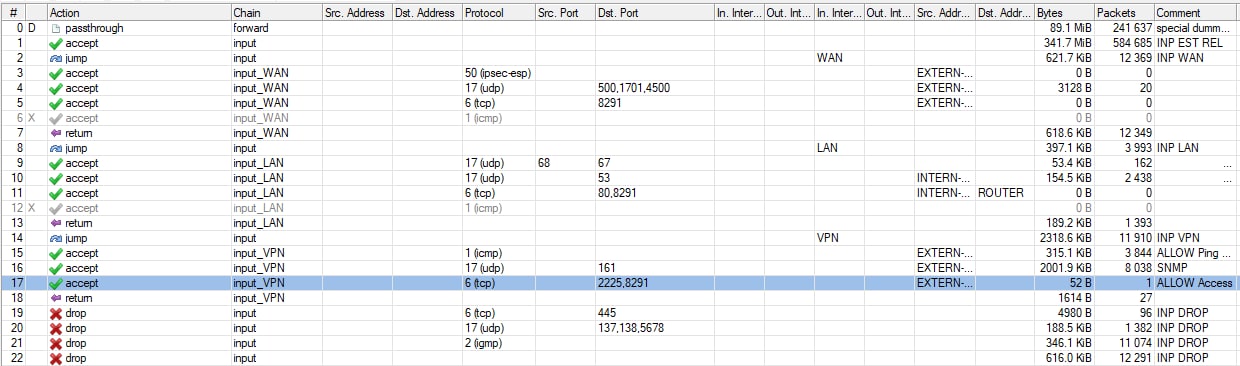Sort by the Action column header
This screenshot has height=366, width=1240.
click(138, 13)
